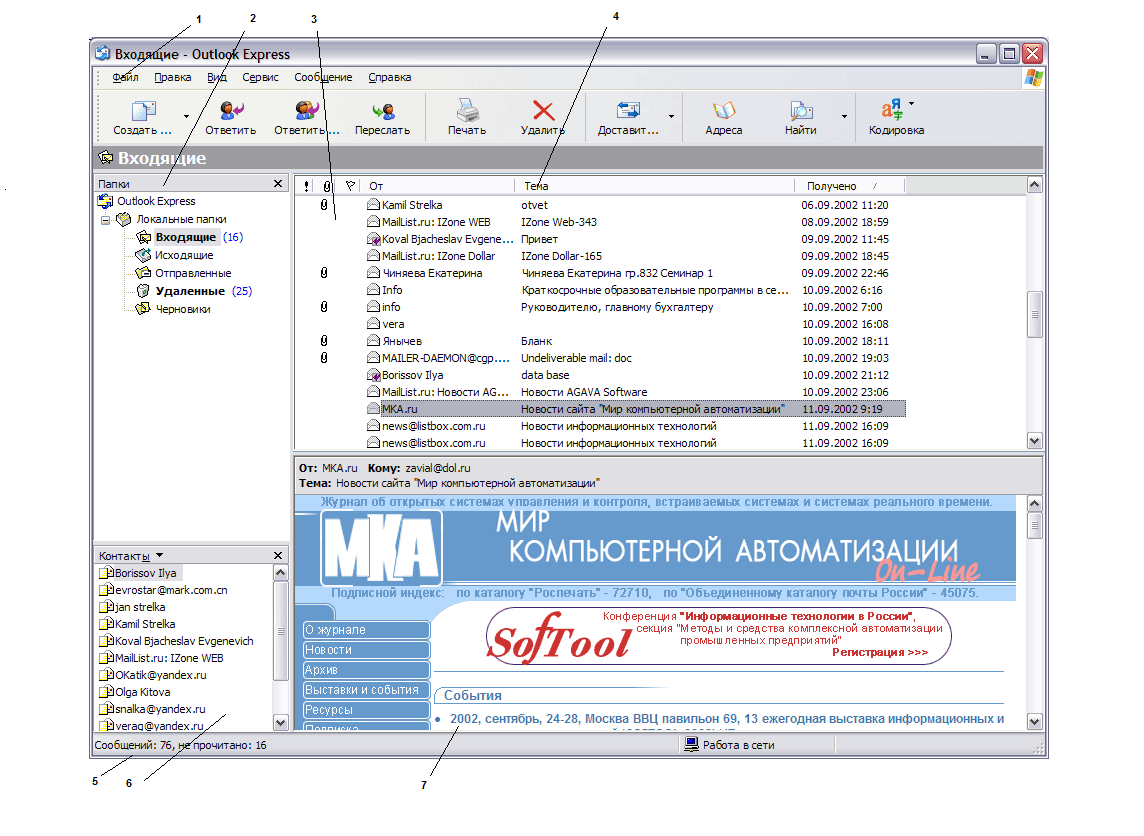Open the 'Архив' navigation link in preview

pos(366,670)
